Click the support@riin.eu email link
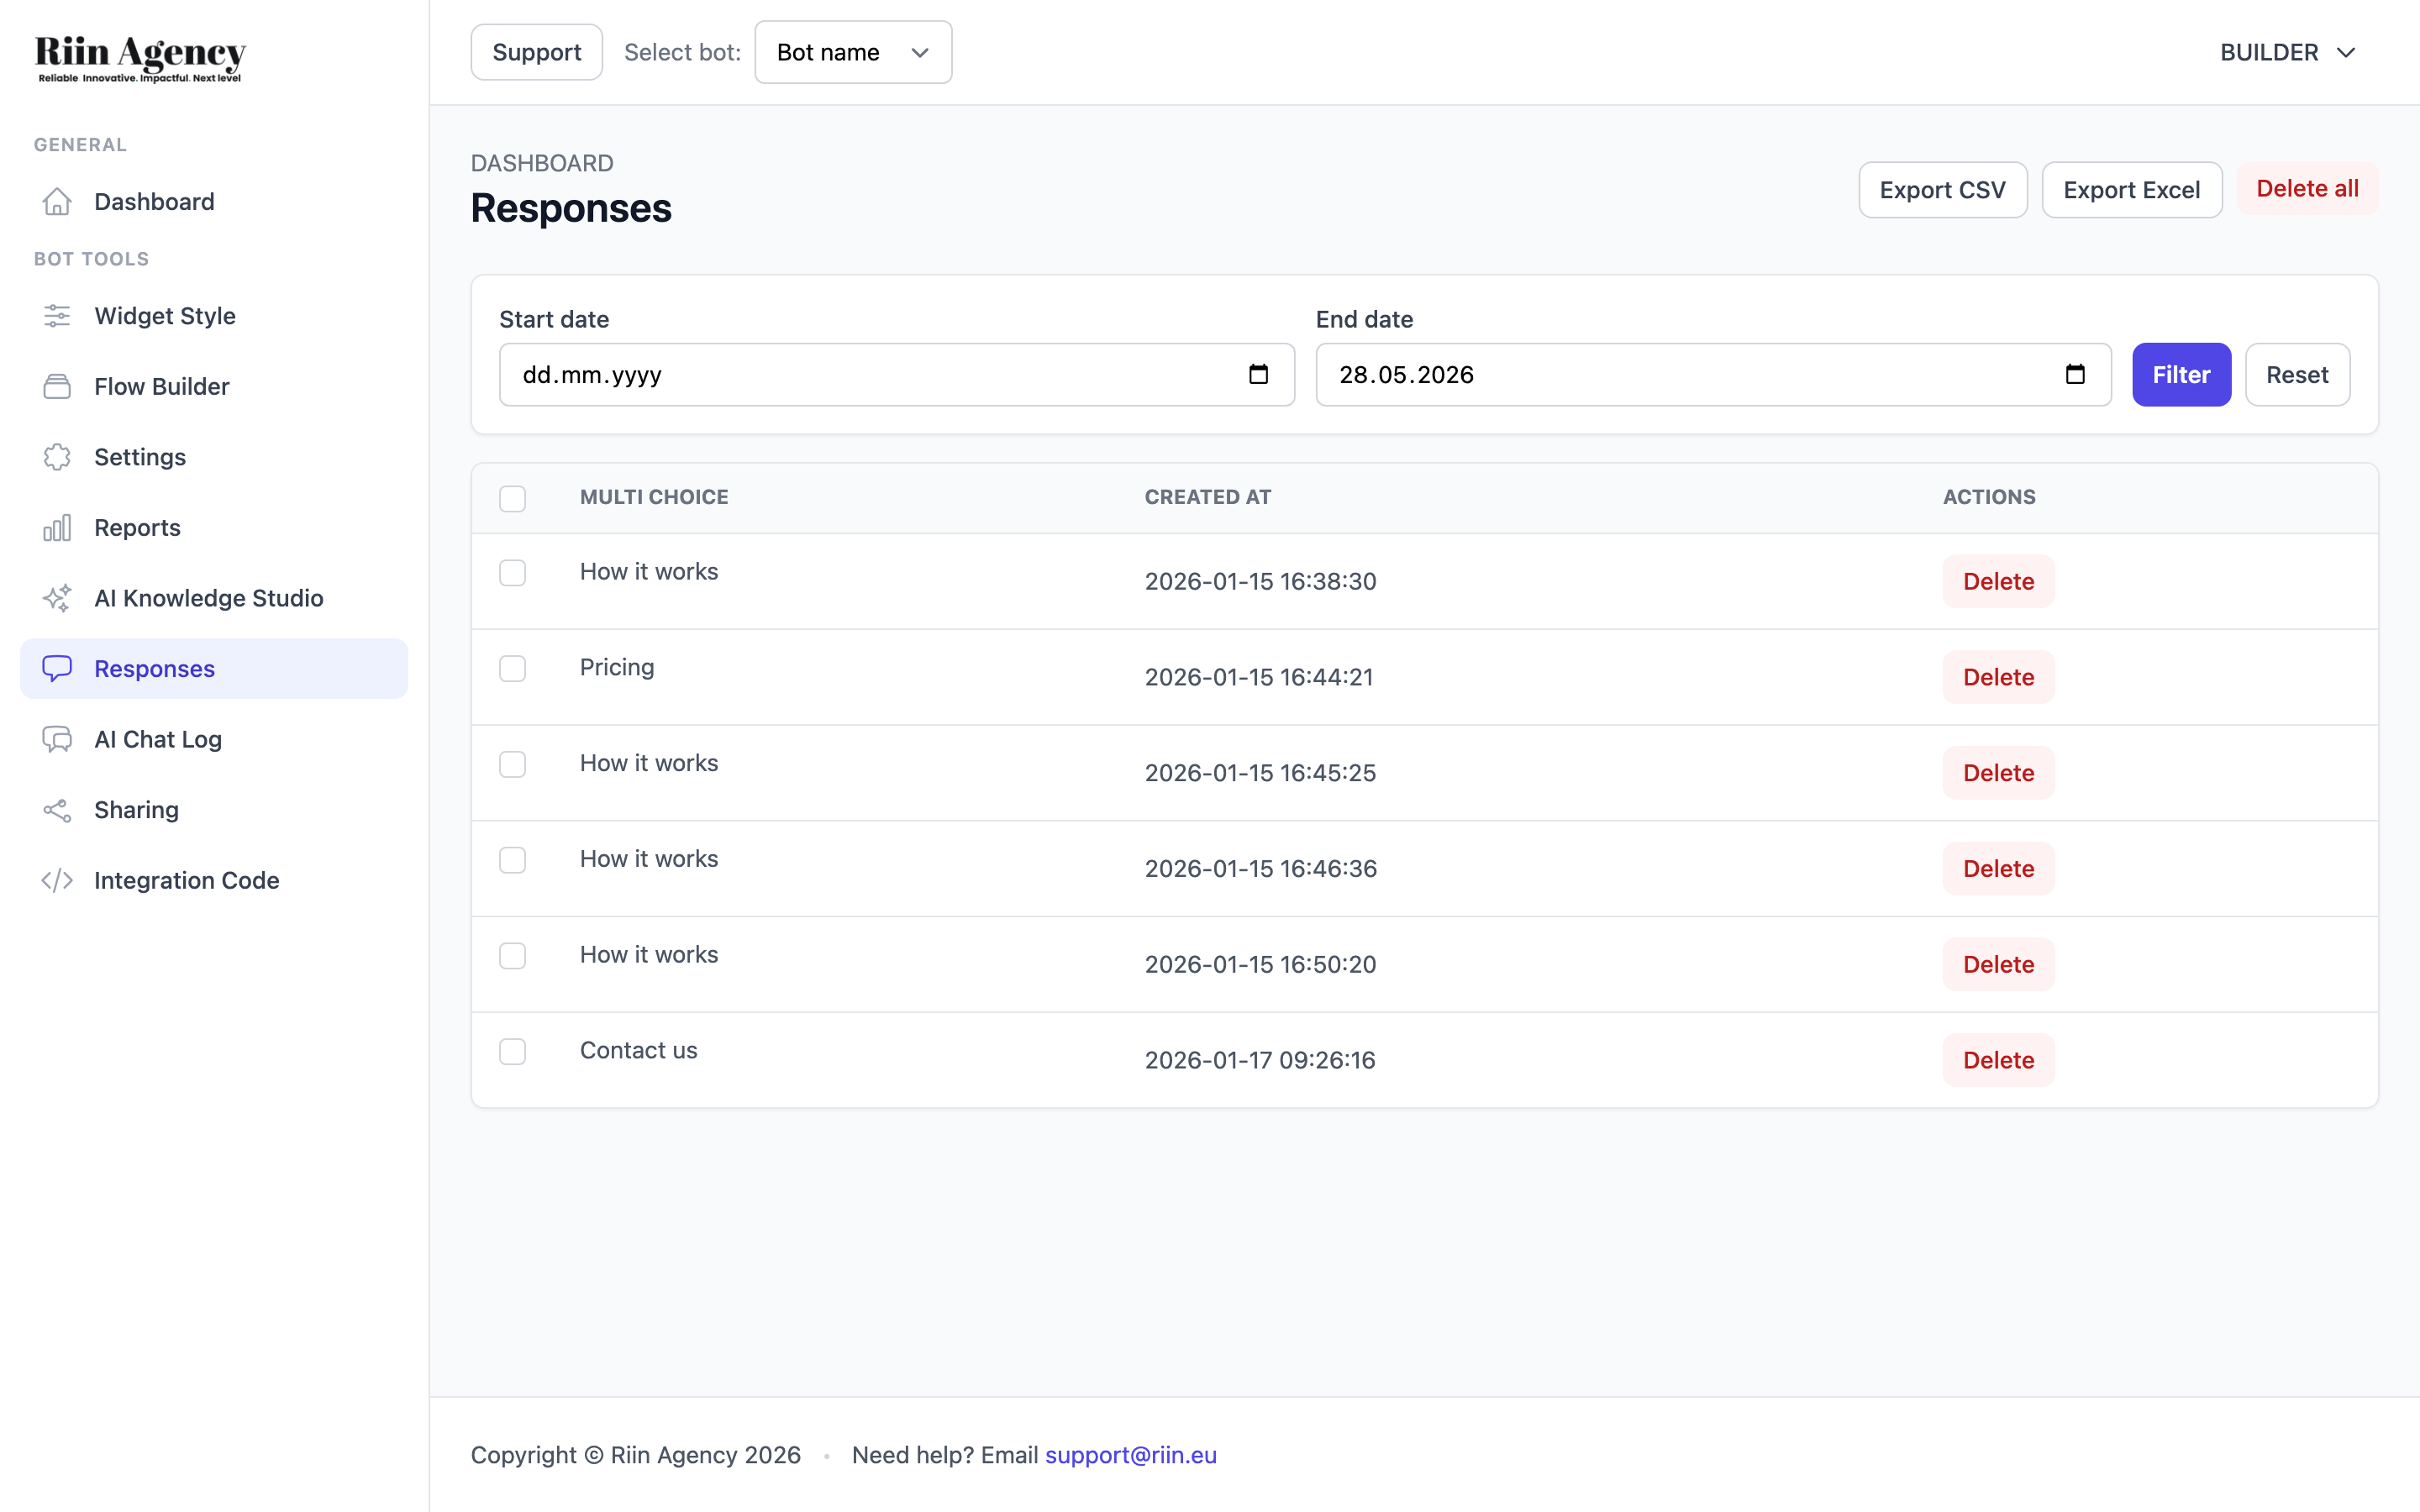Screen dimensions: 2420x1512 pos(1131,1455)
